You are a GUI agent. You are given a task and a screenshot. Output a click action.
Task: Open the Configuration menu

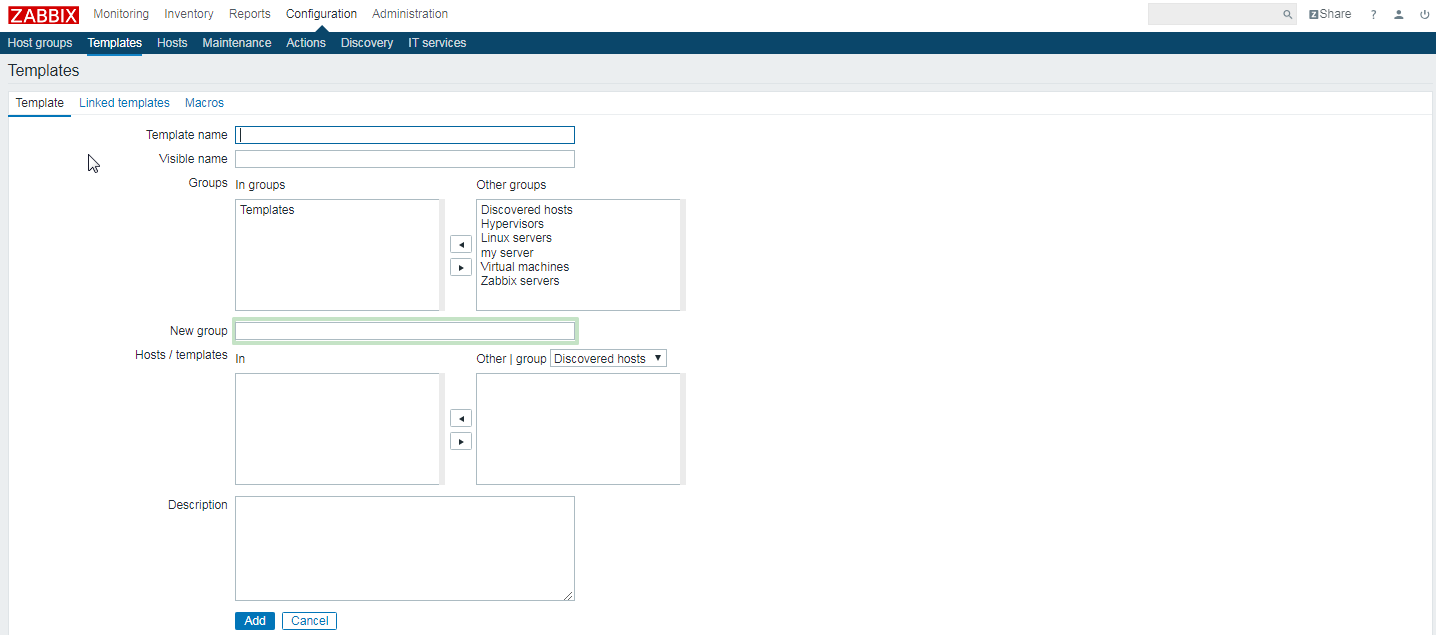pos(321,14)
